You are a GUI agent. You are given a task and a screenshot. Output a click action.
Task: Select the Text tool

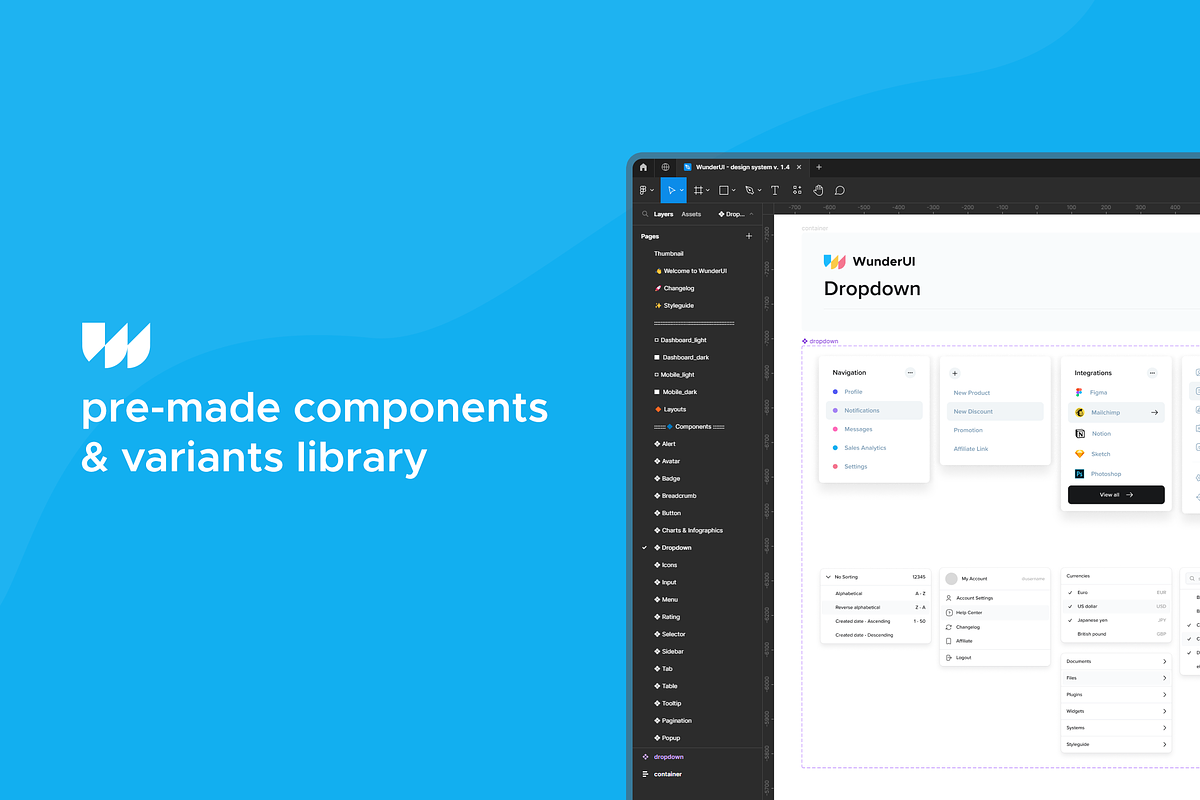click(774, 190)
